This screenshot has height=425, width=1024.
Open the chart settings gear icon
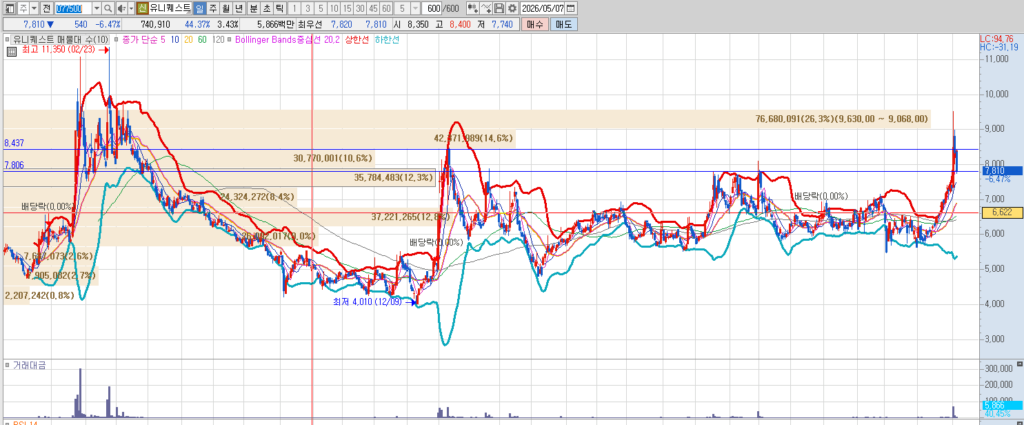click(x=511, y=8)
